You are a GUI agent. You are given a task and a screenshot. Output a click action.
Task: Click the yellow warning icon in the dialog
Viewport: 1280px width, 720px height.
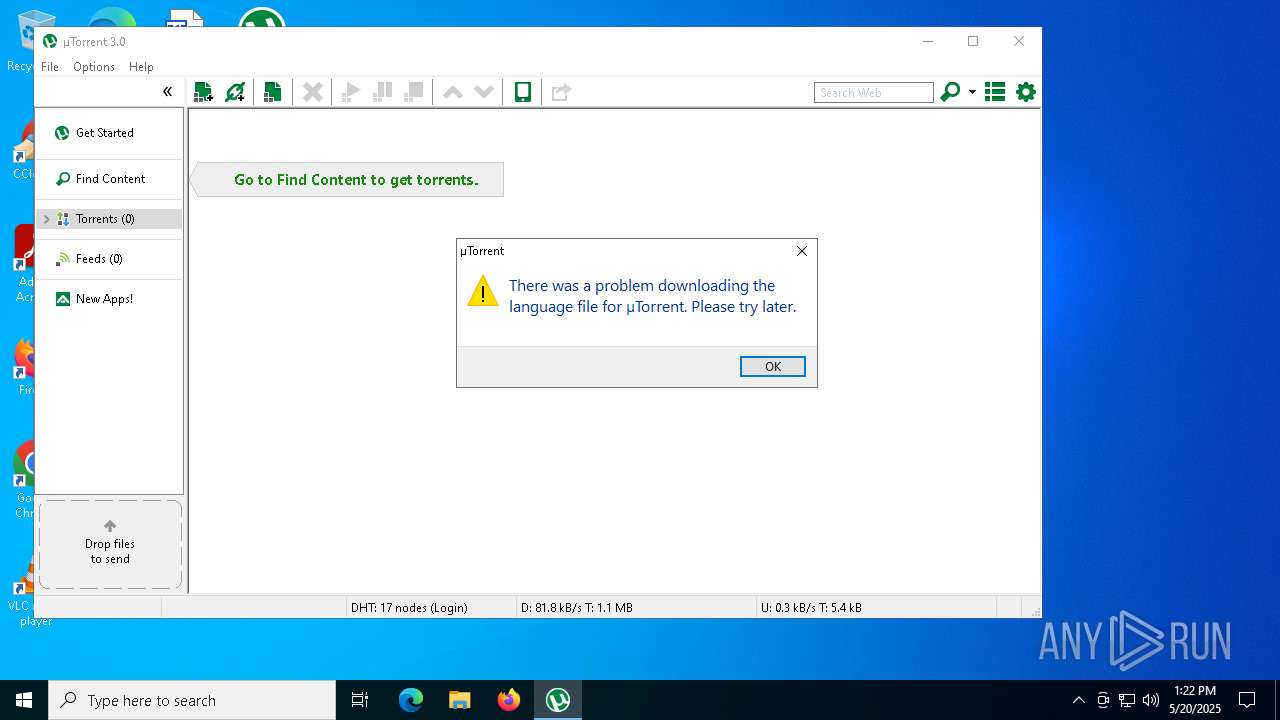click(x=483, y=291)
